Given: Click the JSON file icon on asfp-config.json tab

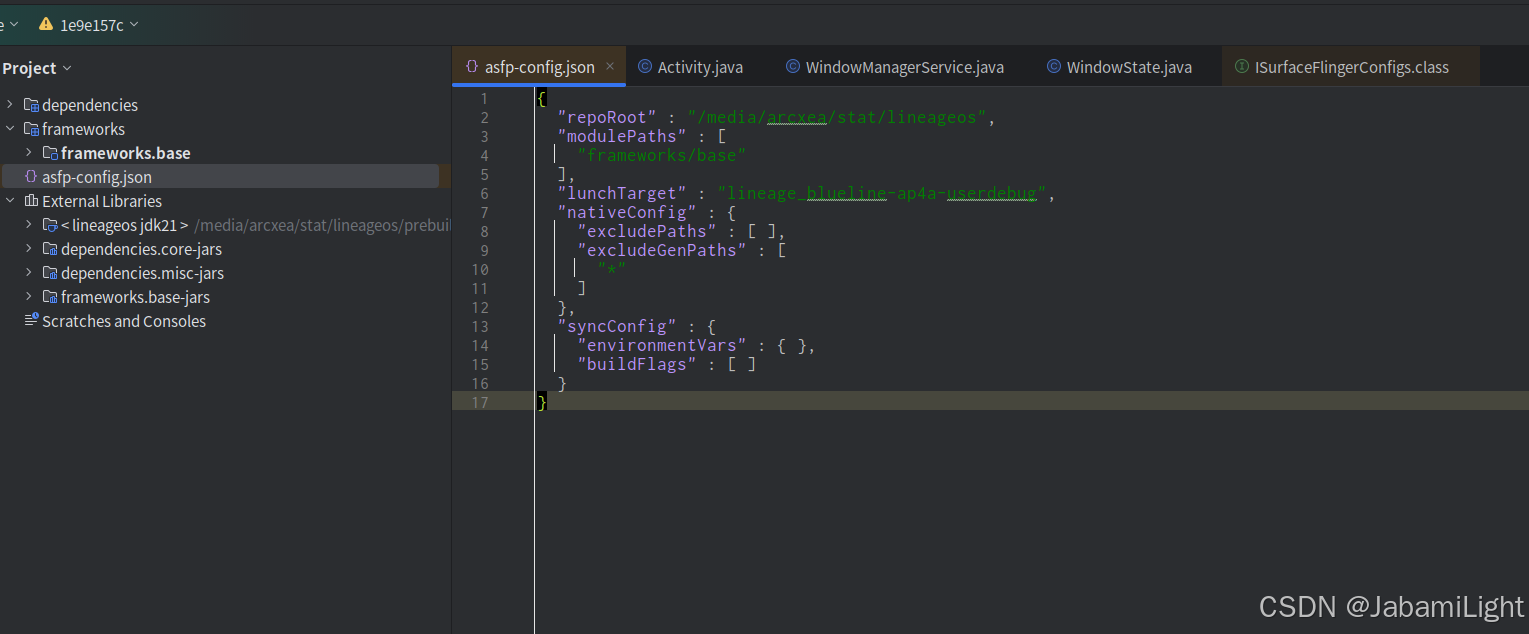Looking at the screenshot, I should (x=471, y=67).
